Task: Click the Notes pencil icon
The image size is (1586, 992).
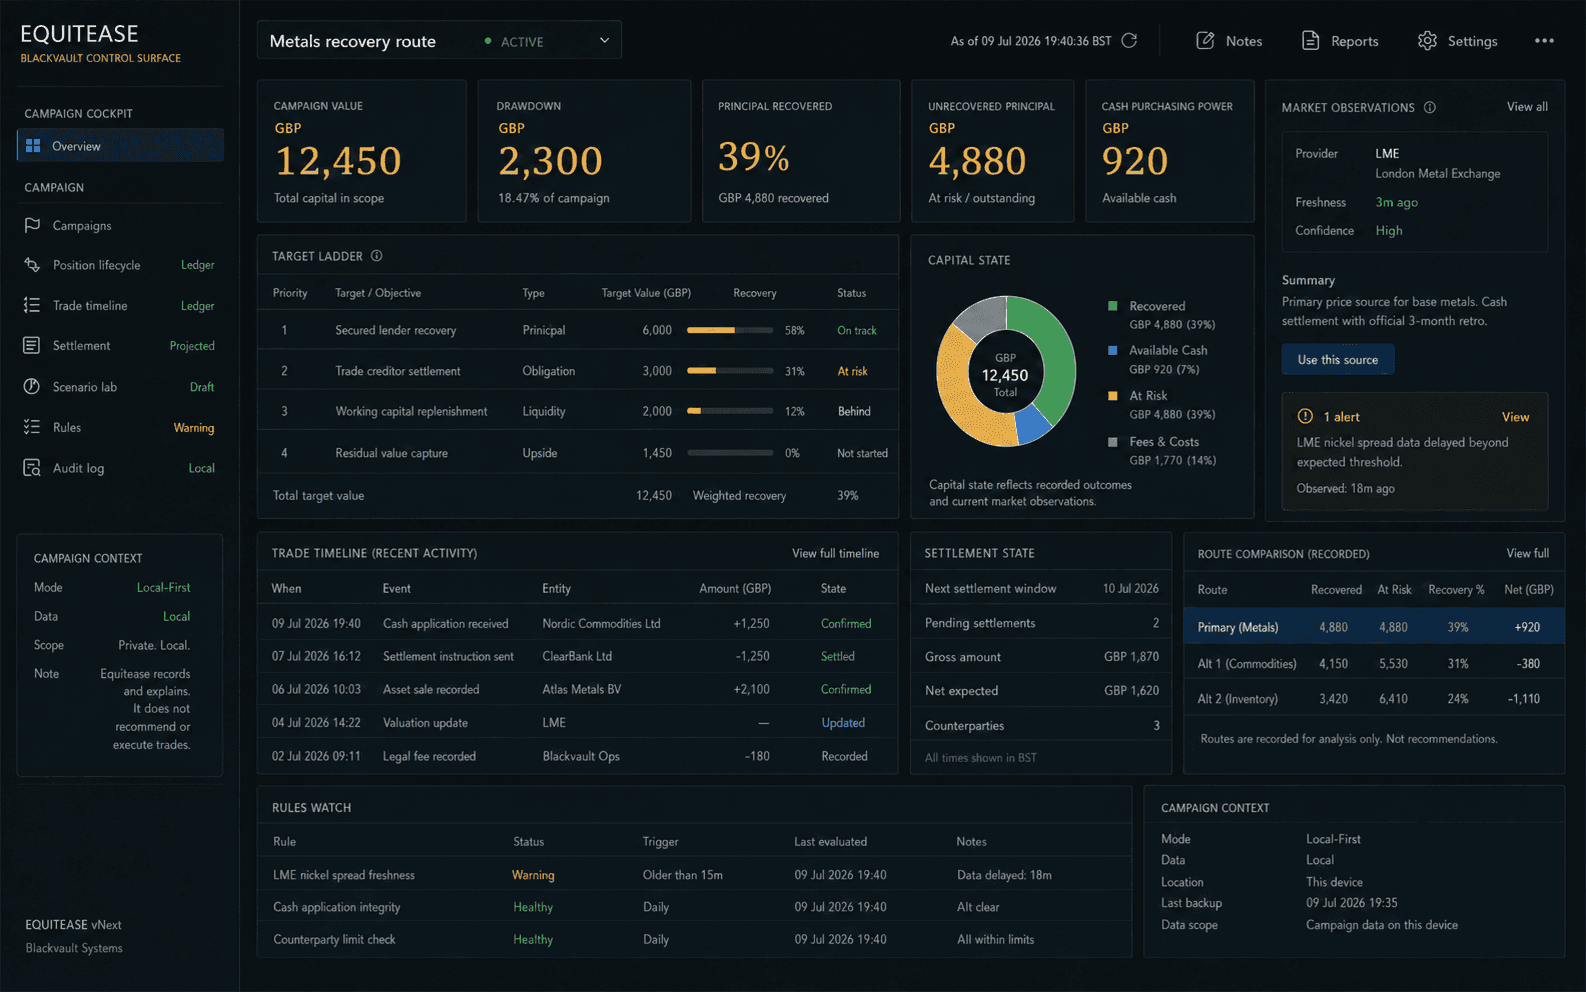Action: tap(1205, 41)
